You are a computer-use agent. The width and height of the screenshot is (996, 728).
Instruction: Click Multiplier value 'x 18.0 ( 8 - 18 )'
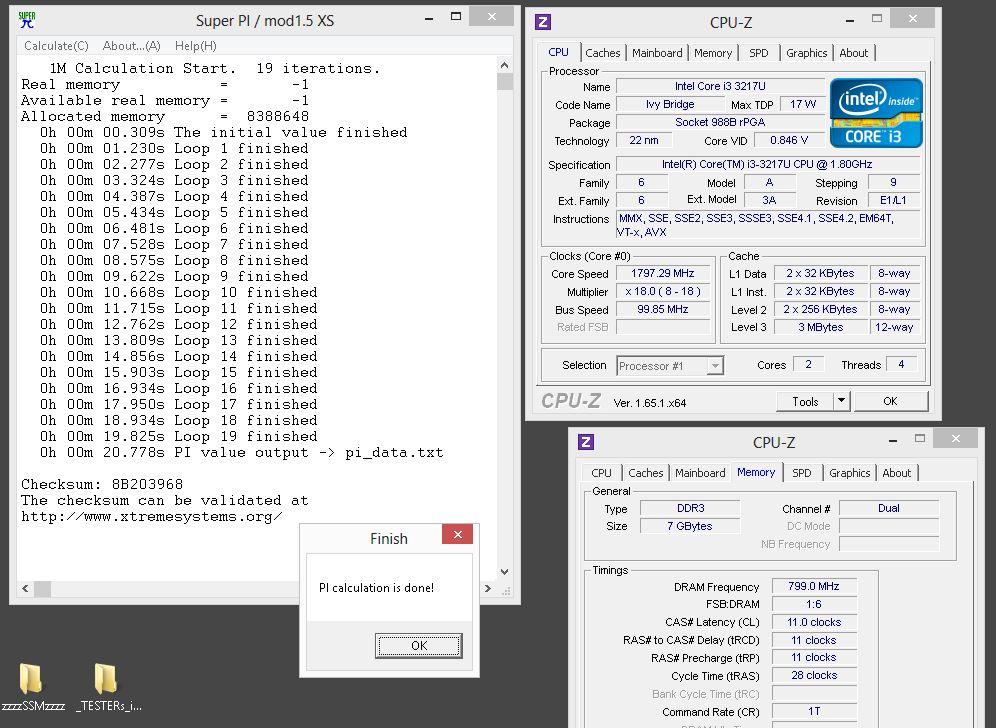[x=663, y=291]
